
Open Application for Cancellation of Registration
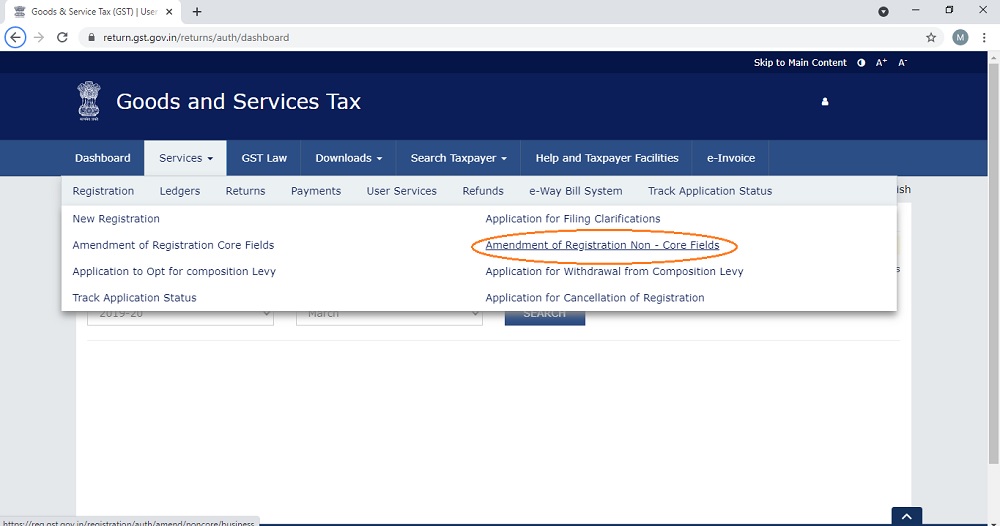(x=595, y=298)
